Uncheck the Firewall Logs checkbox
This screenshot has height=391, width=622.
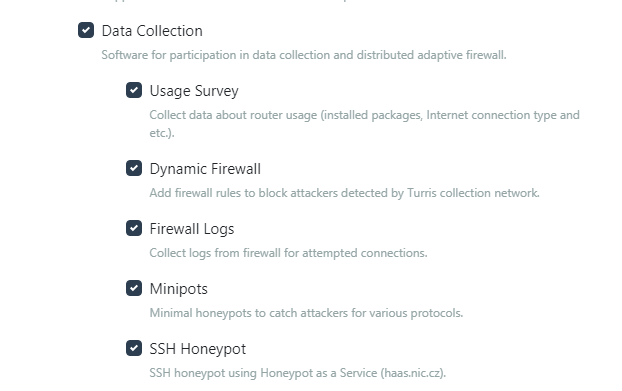click(134, 228)
